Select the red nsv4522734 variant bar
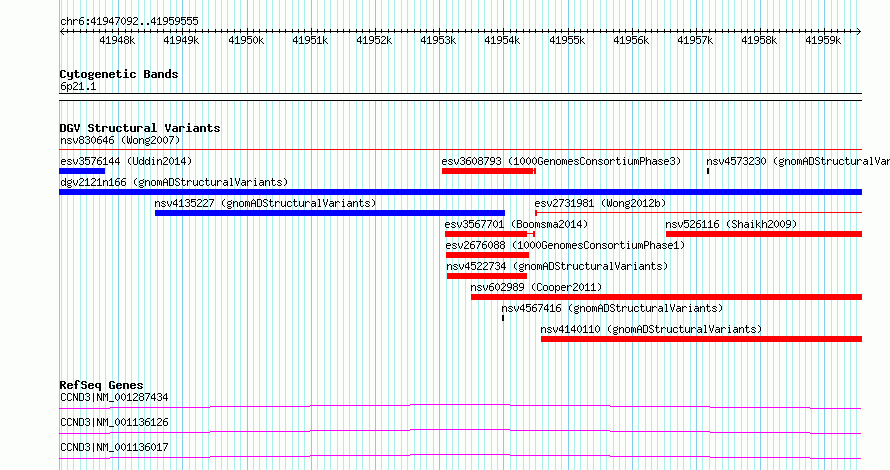 (486, 276)
